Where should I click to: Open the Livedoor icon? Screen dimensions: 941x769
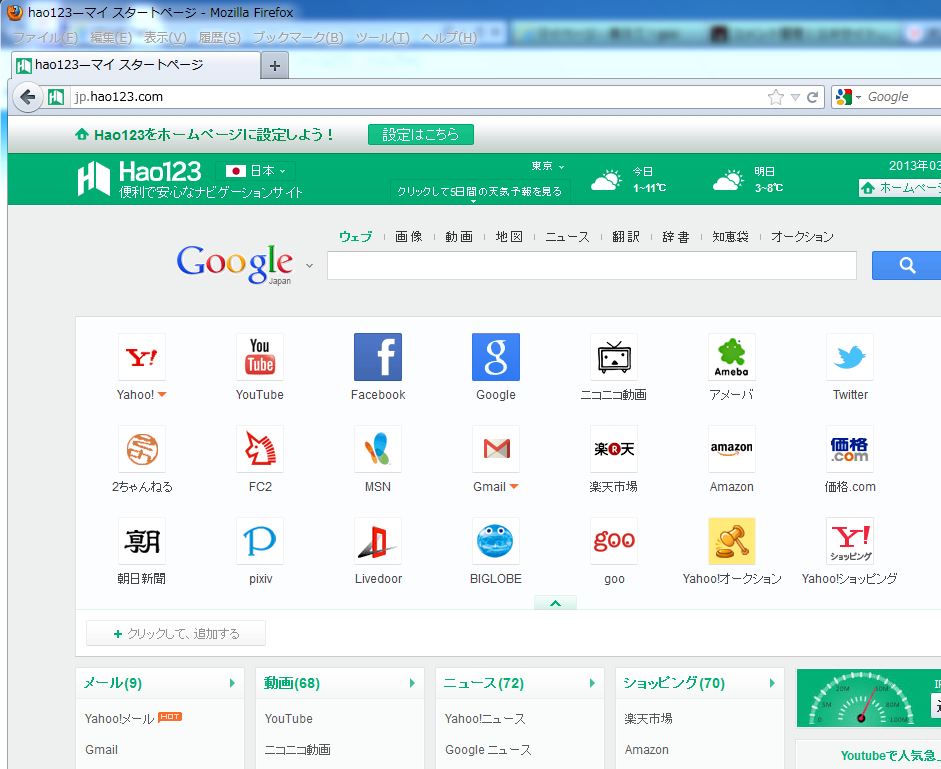pyautogui.click(x=377, y=541)
